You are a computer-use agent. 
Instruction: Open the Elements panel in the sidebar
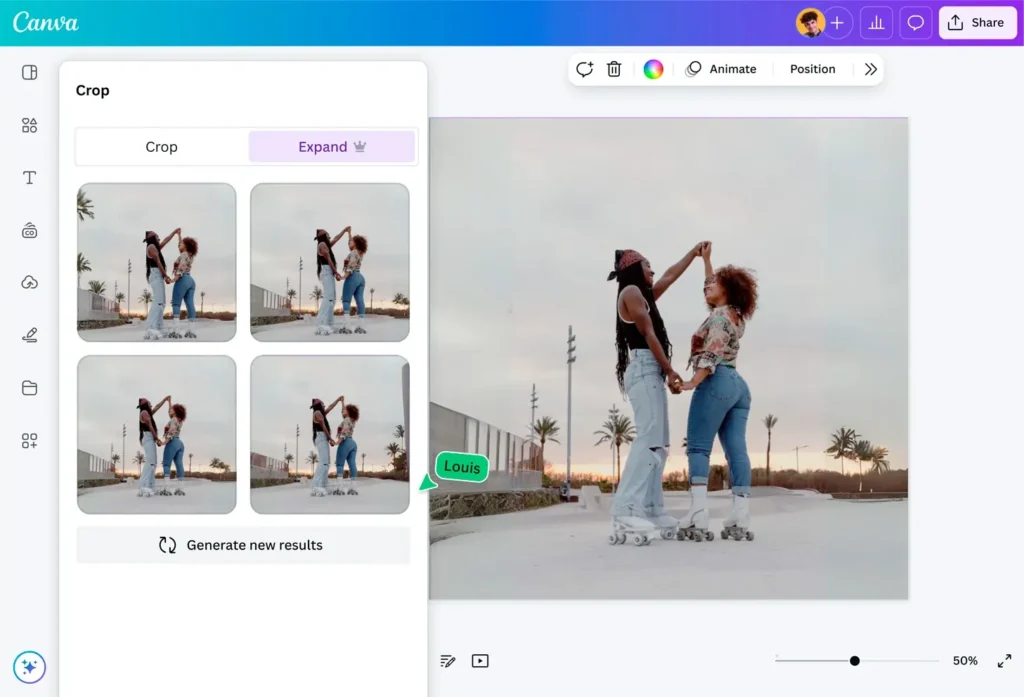29,125
